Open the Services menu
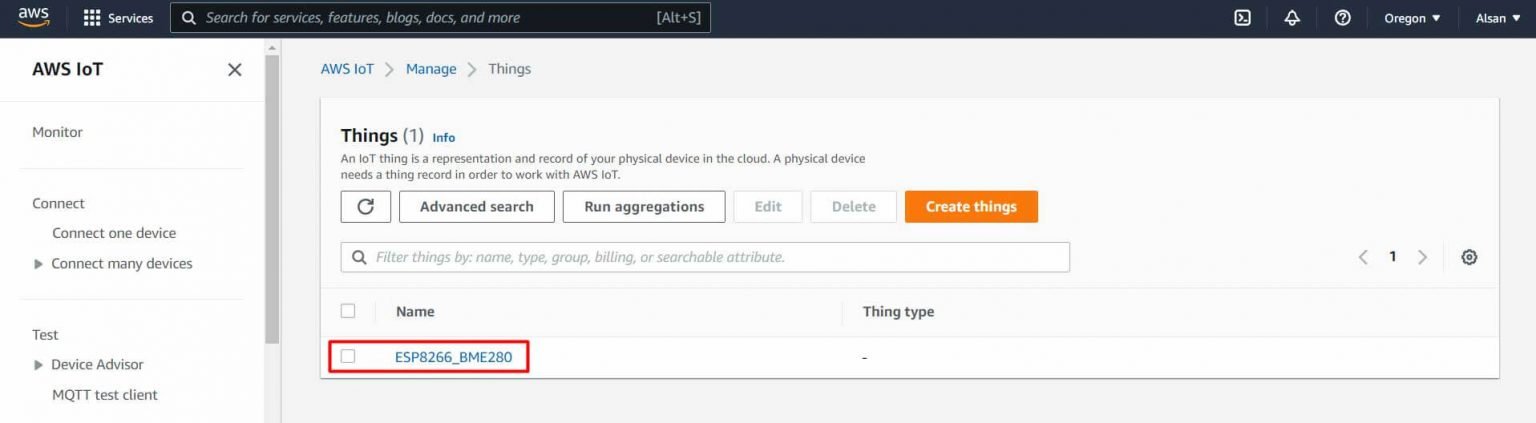Image resolution: width=1536 pixels, height=423 pixels. click(118, 18)
